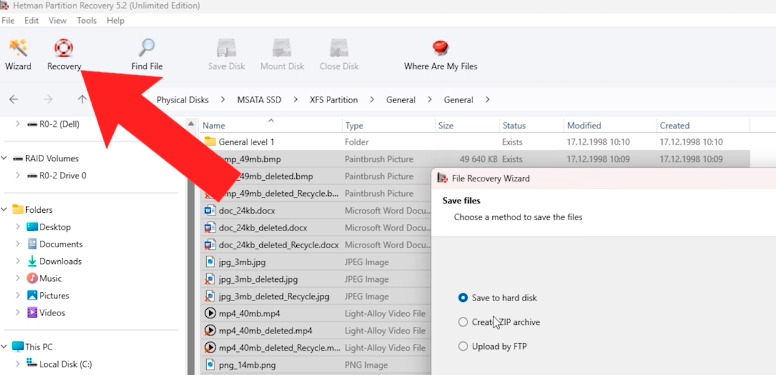Open the Edit menu

click(x=32, y=21)
